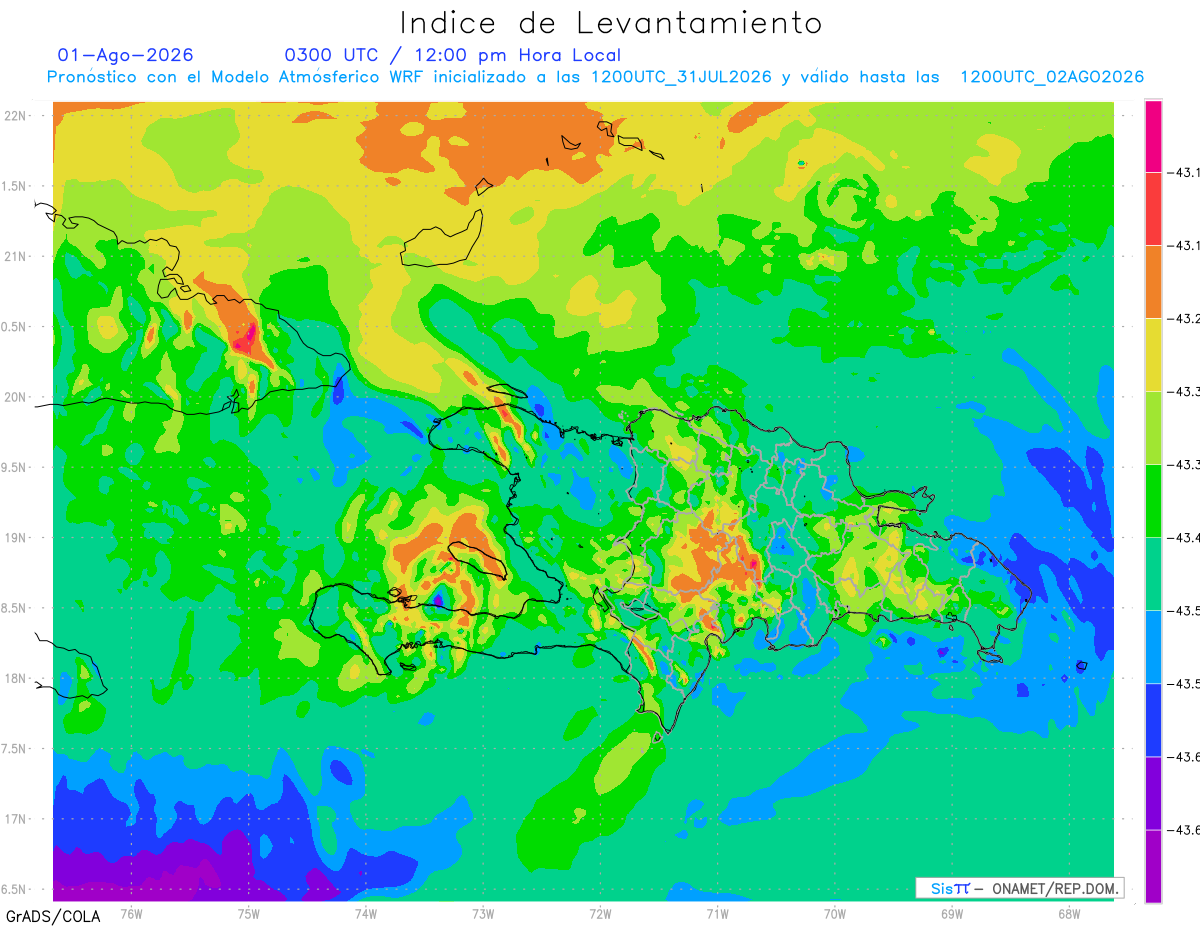Select the yellow legend color band
The width and height of the screenshot is (1200, 927).
point(1153,355)
